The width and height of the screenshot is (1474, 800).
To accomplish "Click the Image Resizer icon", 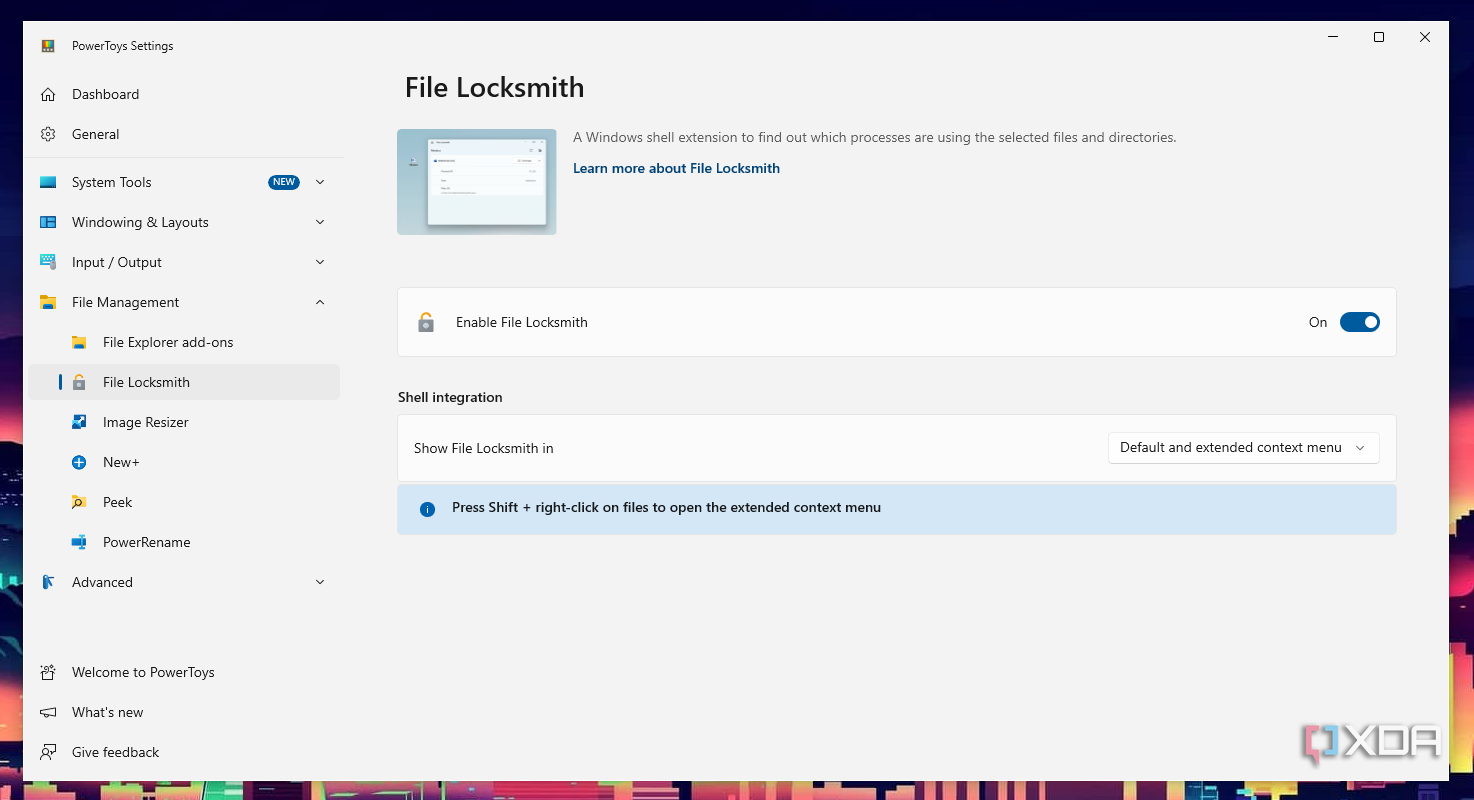I will point(79,422).
